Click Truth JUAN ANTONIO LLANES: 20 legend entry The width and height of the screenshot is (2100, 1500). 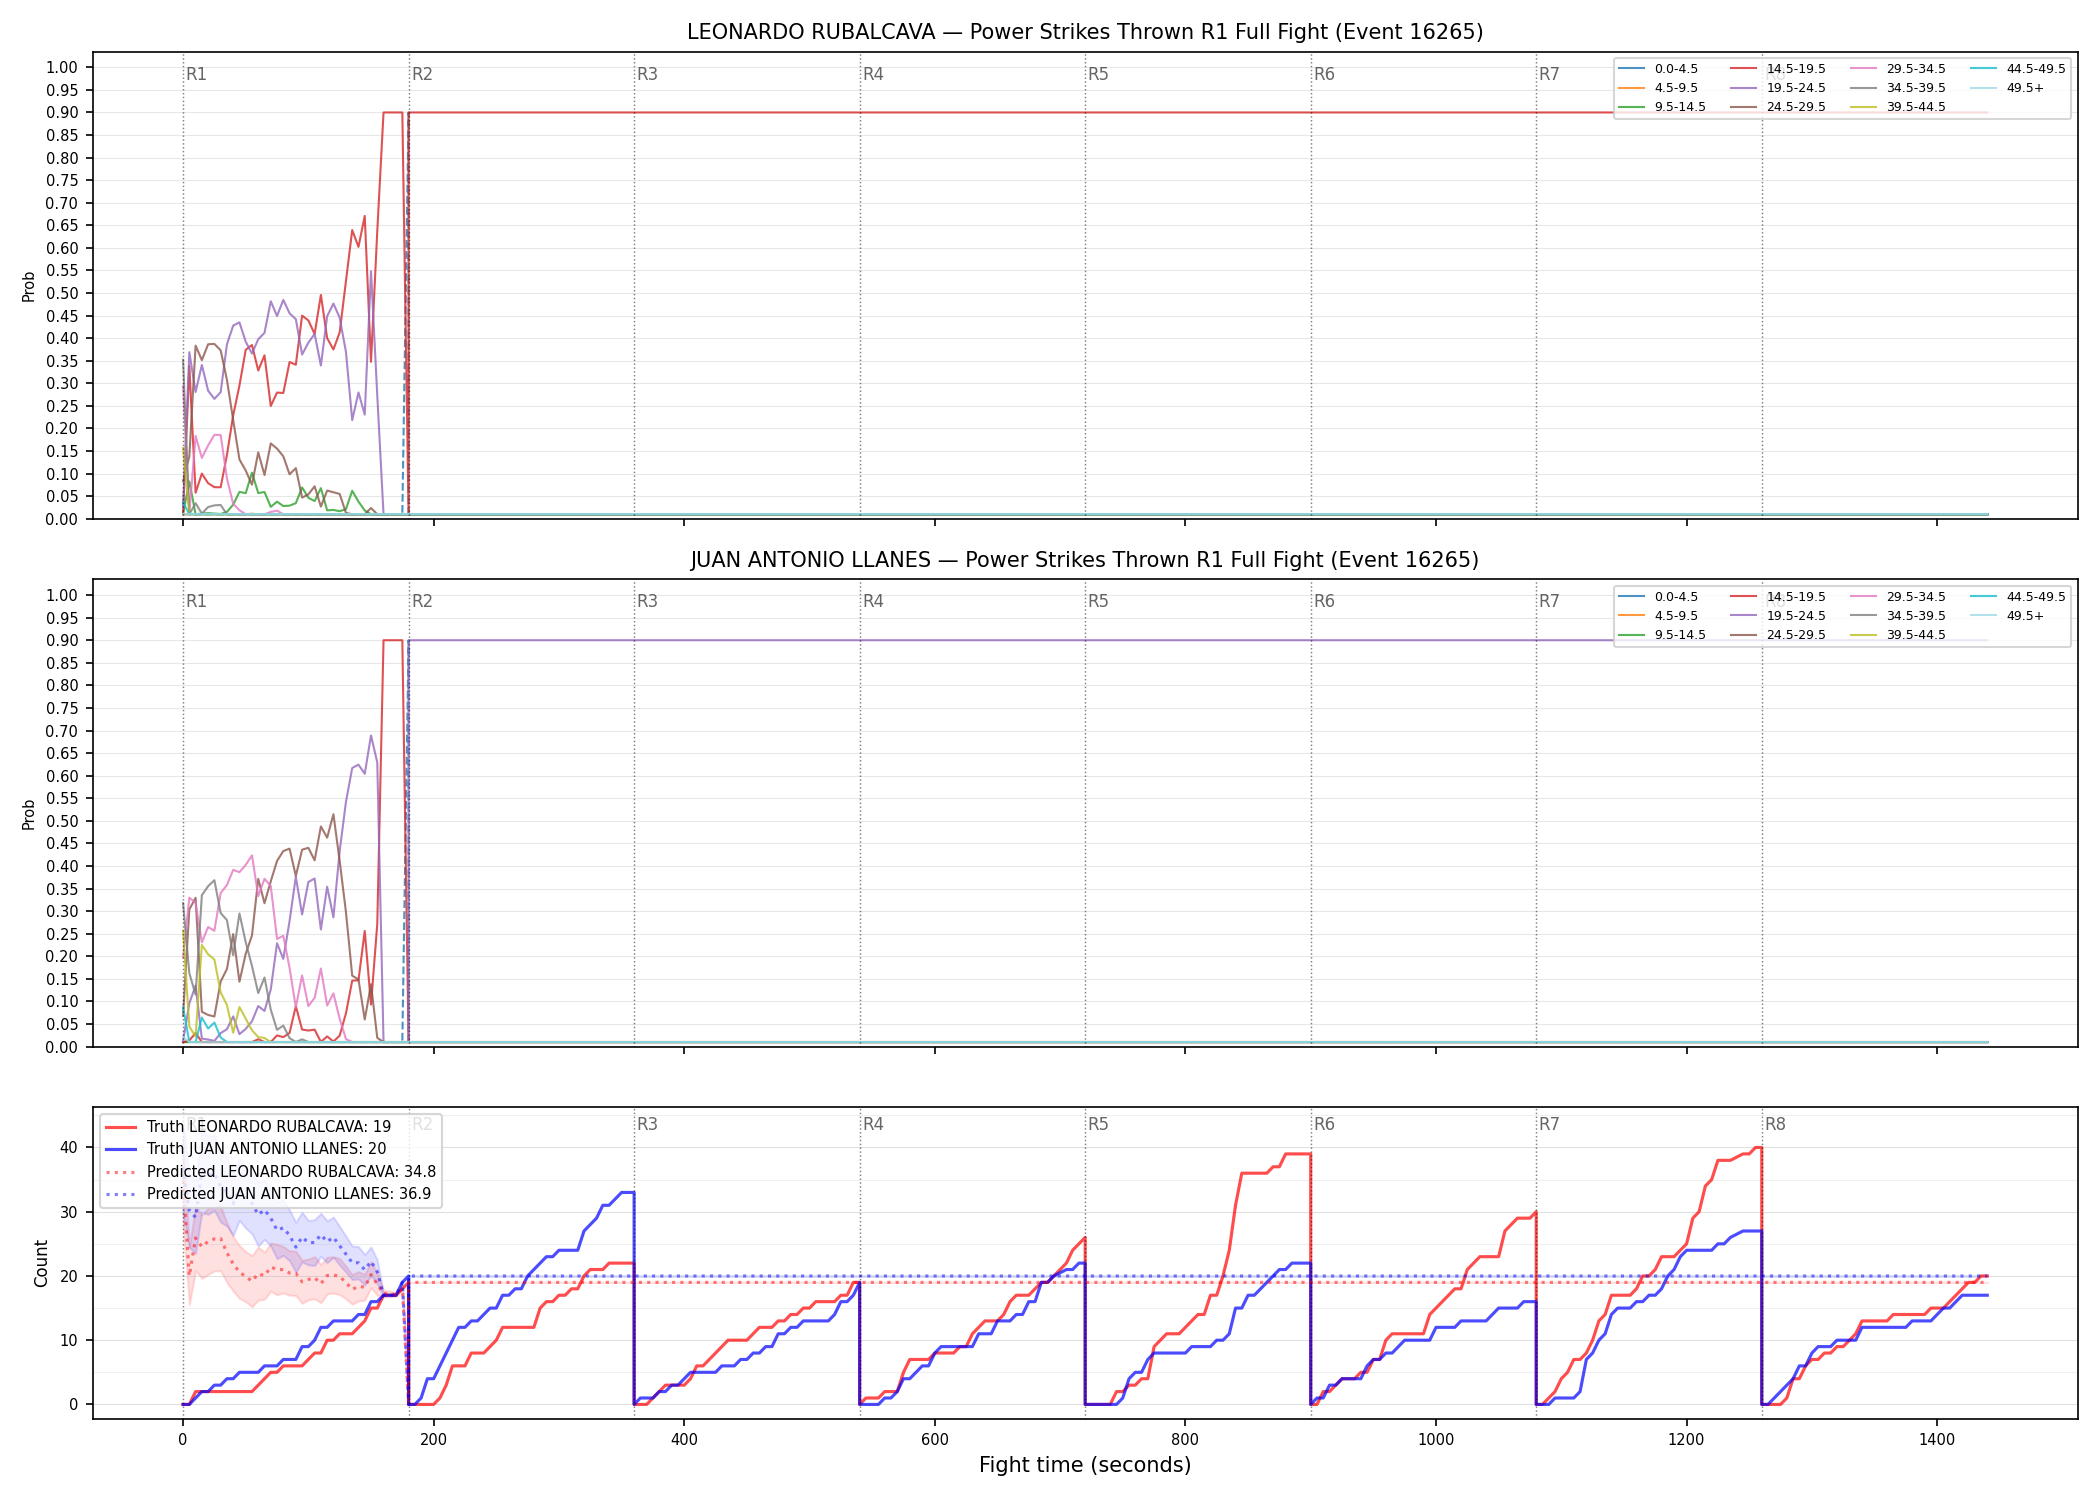[x=245, y=1149]
